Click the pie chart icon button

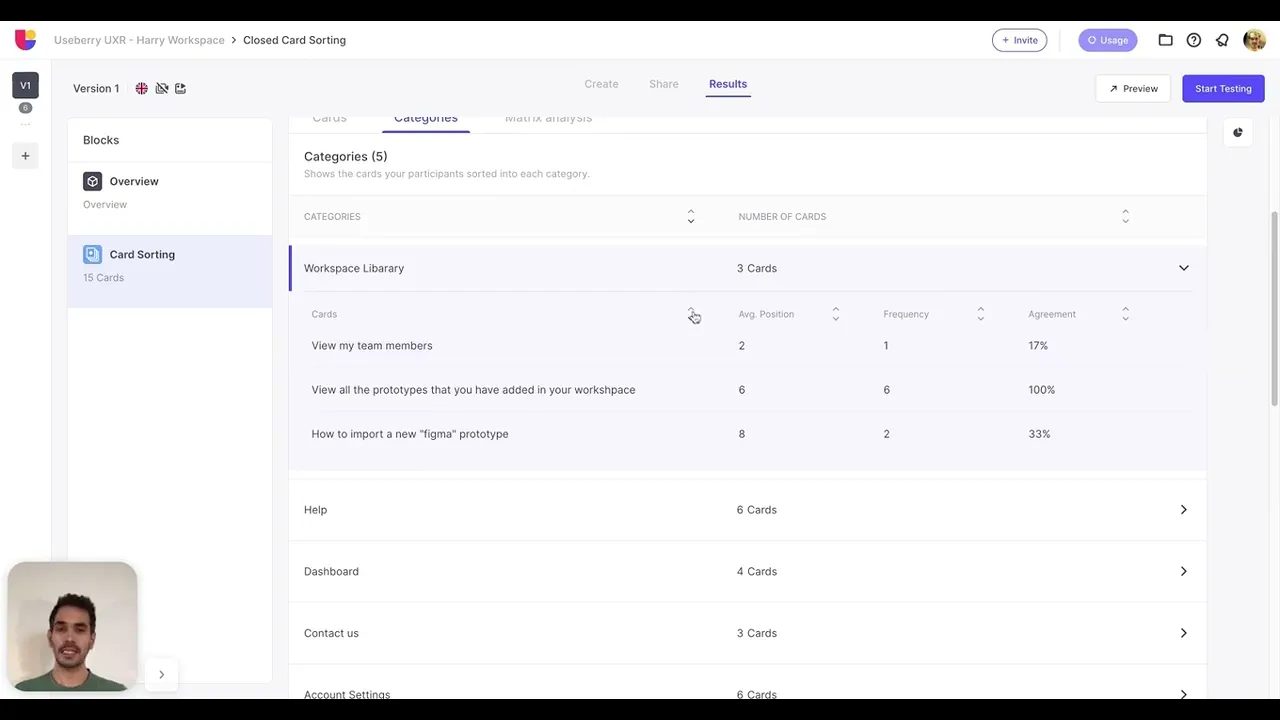[x=1238, y=132]
